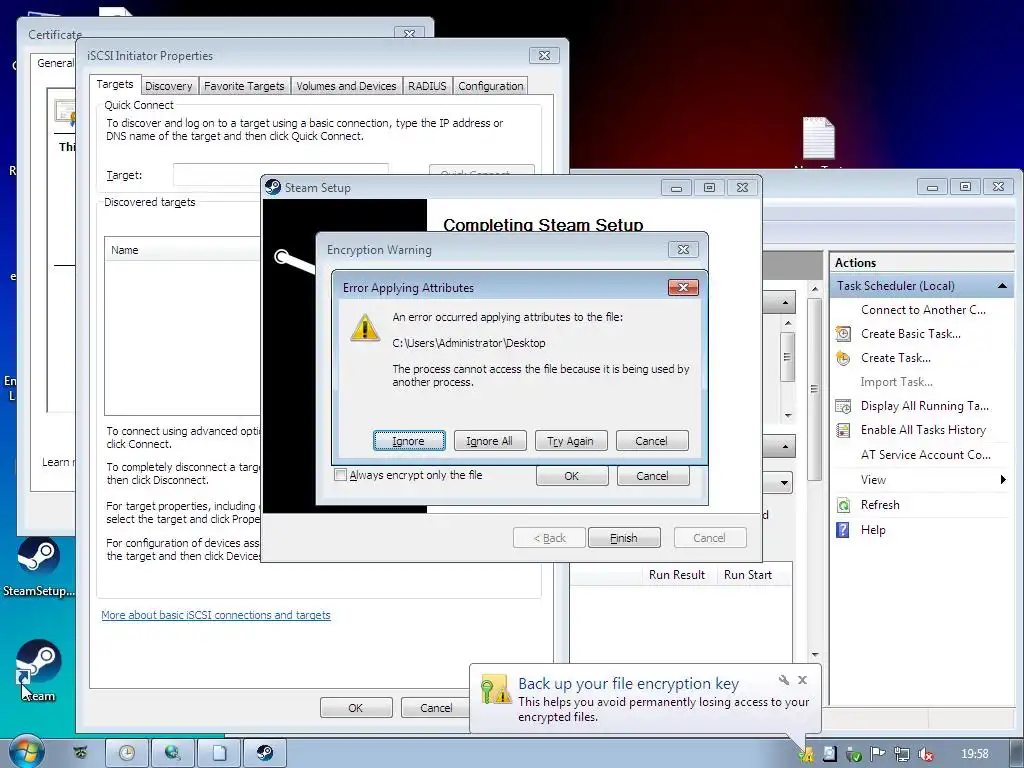Viewport: 1024px width, 768px height.
Task: Click the Try Again button
Action: [571, 441]
